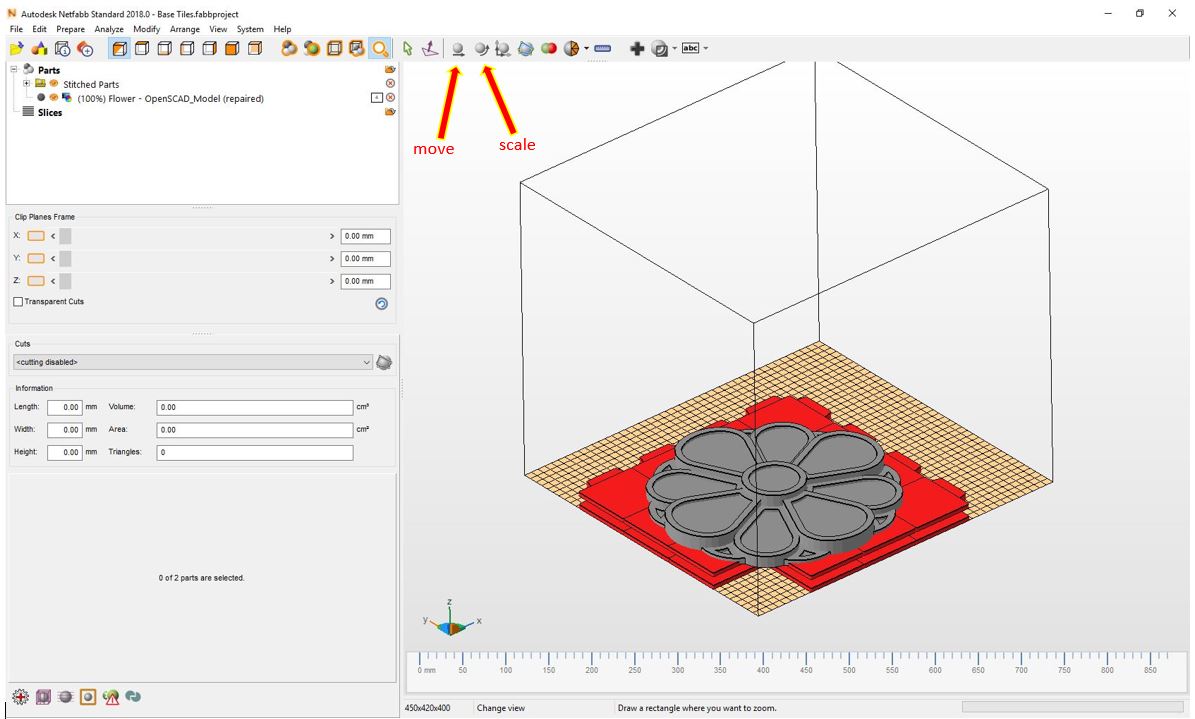Image resolution: width=1195 pixels, height=719 pixels.
Task: Click the X clip slider handle
Action: coord(65,236)
